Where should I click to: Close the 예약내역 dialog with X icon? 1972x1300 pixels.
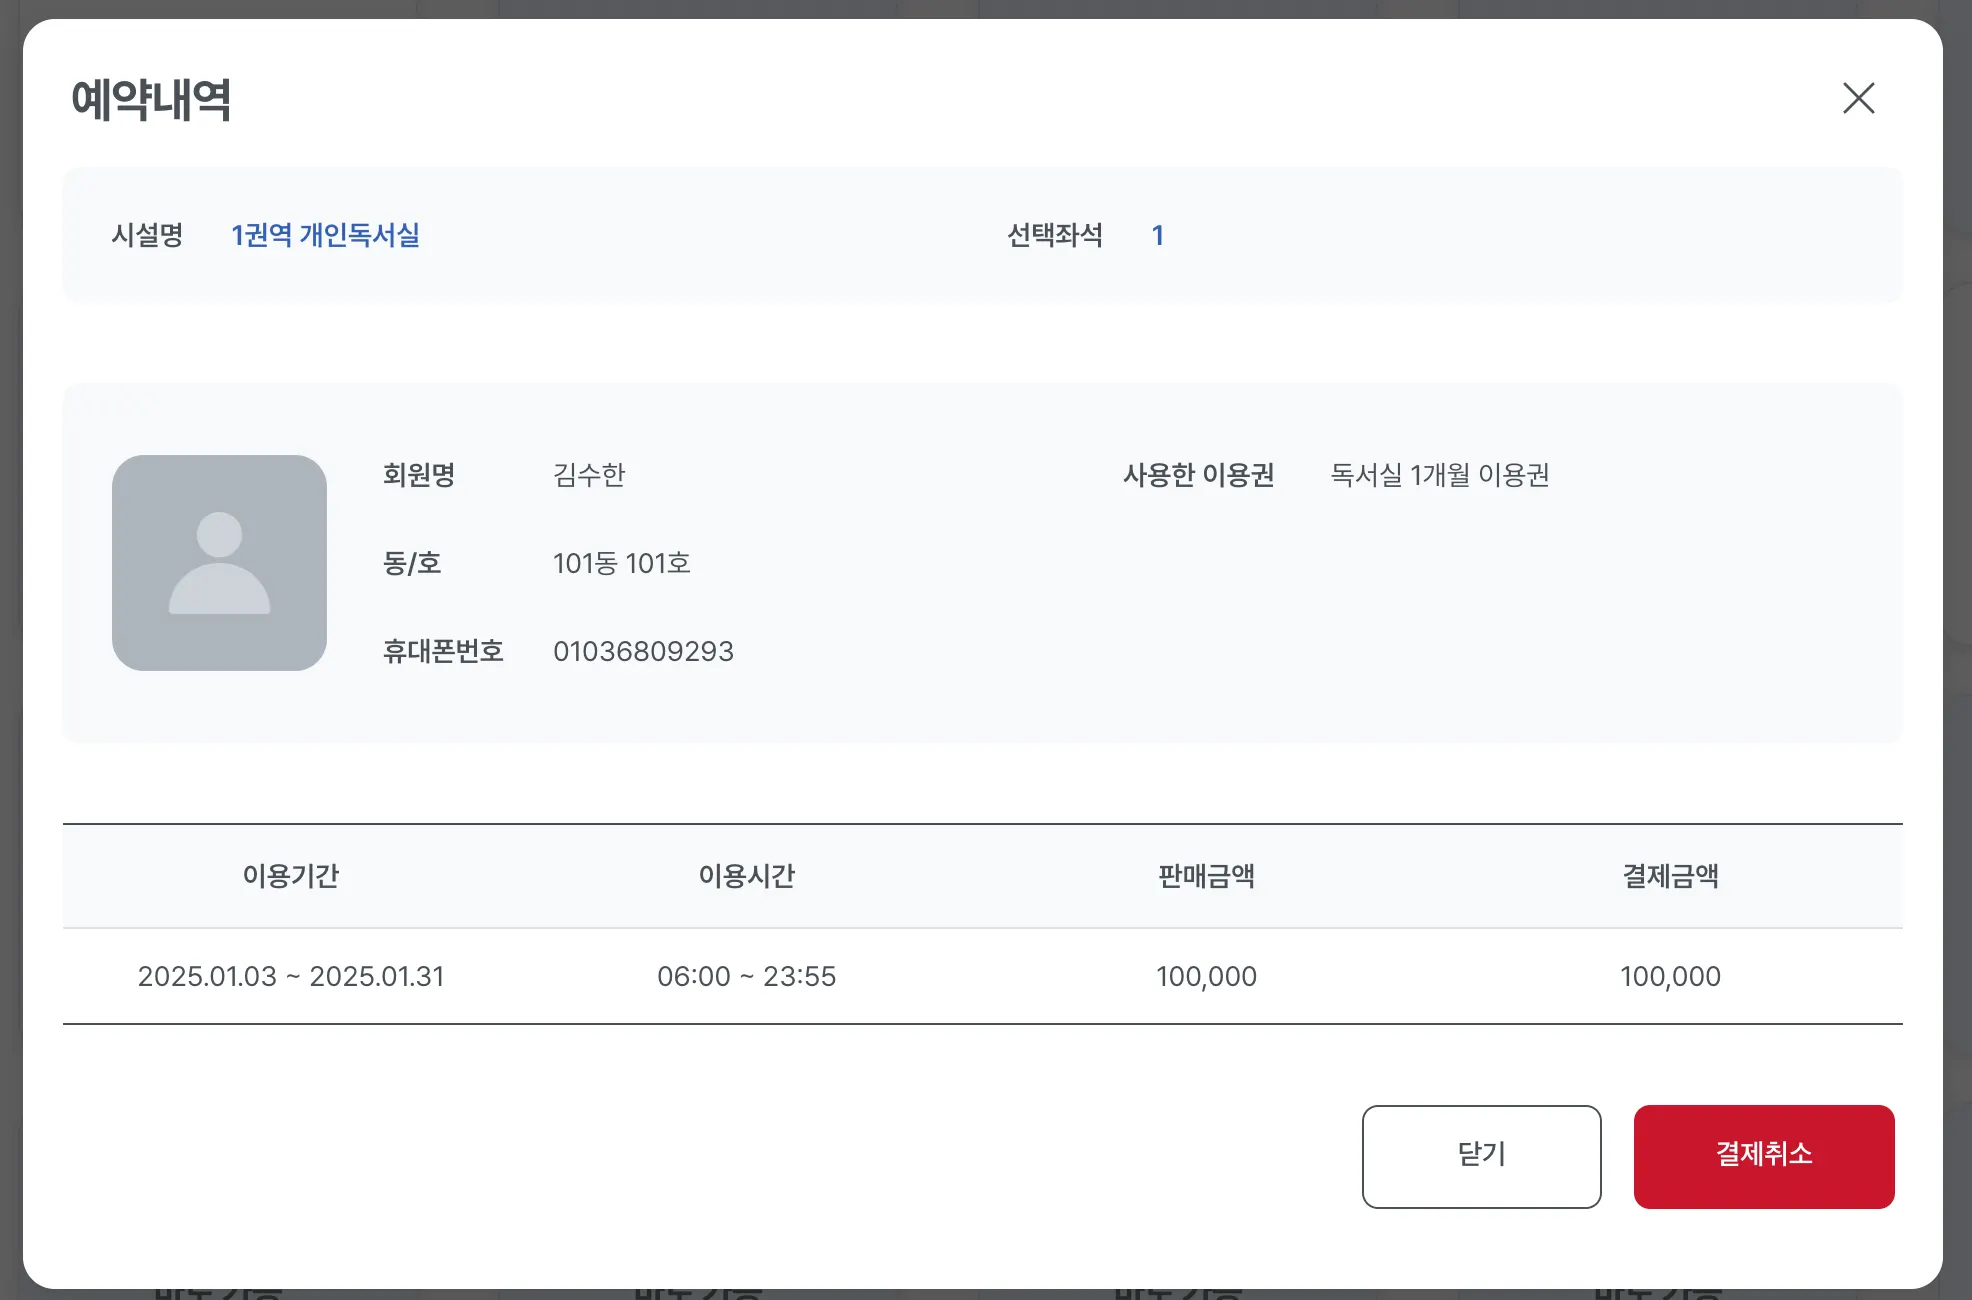tap(1858, 98)
